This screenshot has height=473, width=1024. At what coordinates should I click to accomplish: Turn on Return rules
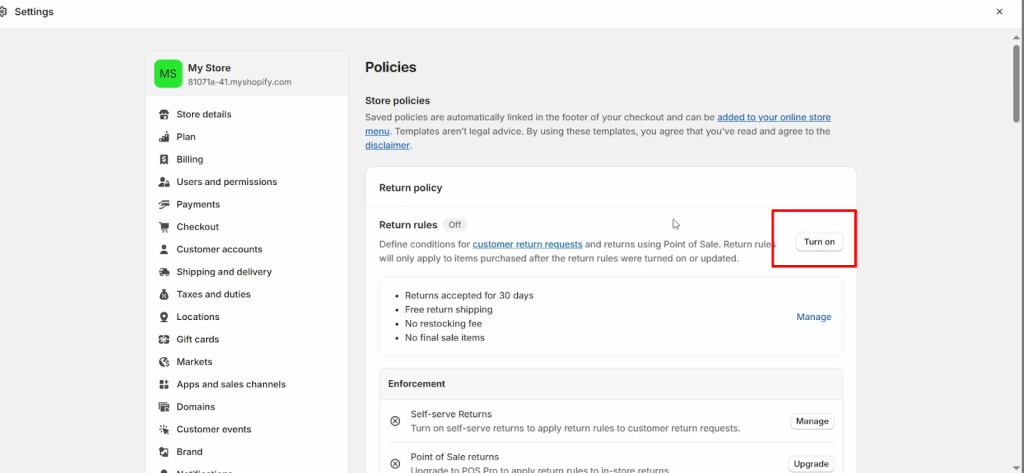click(x=819, y=242)
